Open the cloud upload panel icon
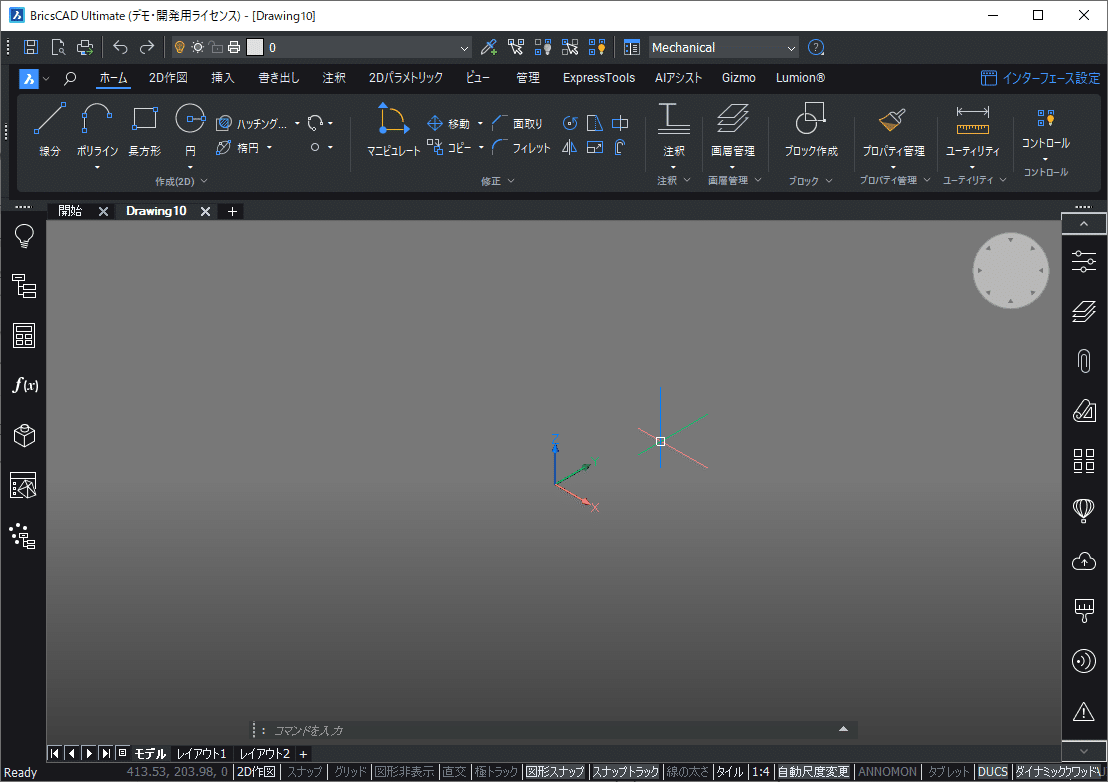Image resolution: width=1108 pixels, height=782 pixels. [x=1083, y=562]
